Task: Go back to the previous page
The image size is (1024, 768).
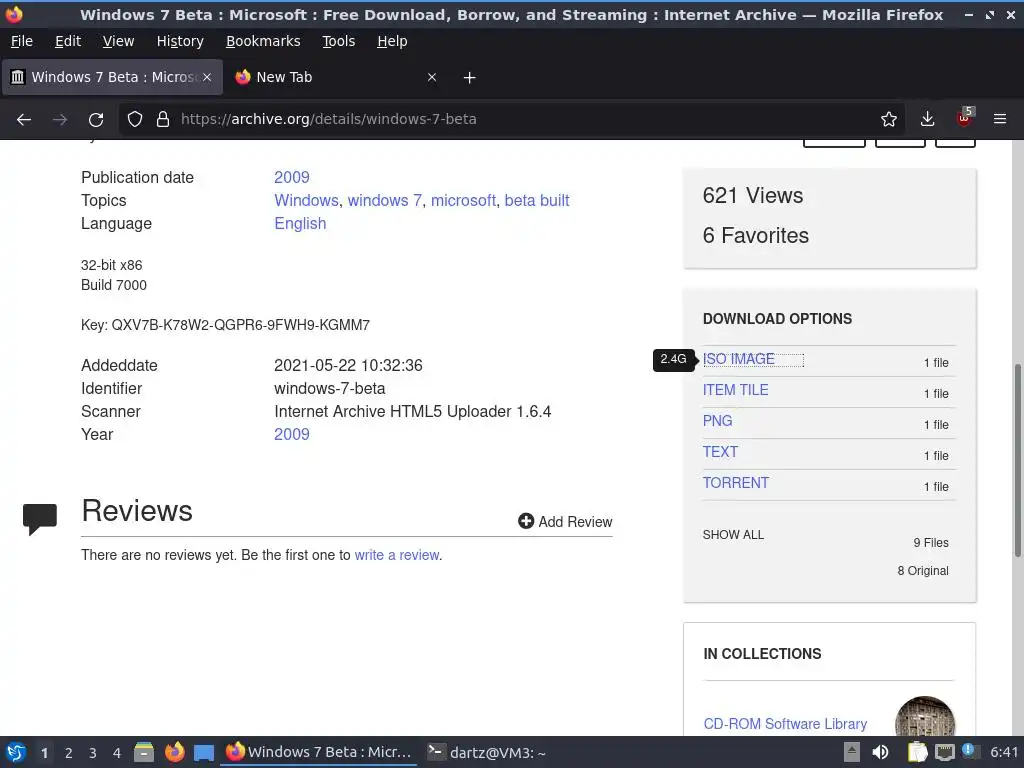Action: [x=24, y=120]
